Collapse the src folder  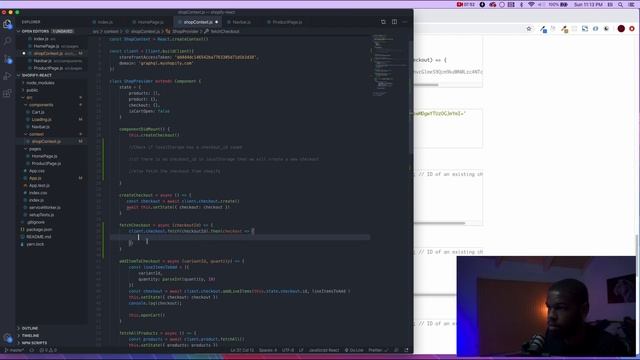click(x=29, y=98)
